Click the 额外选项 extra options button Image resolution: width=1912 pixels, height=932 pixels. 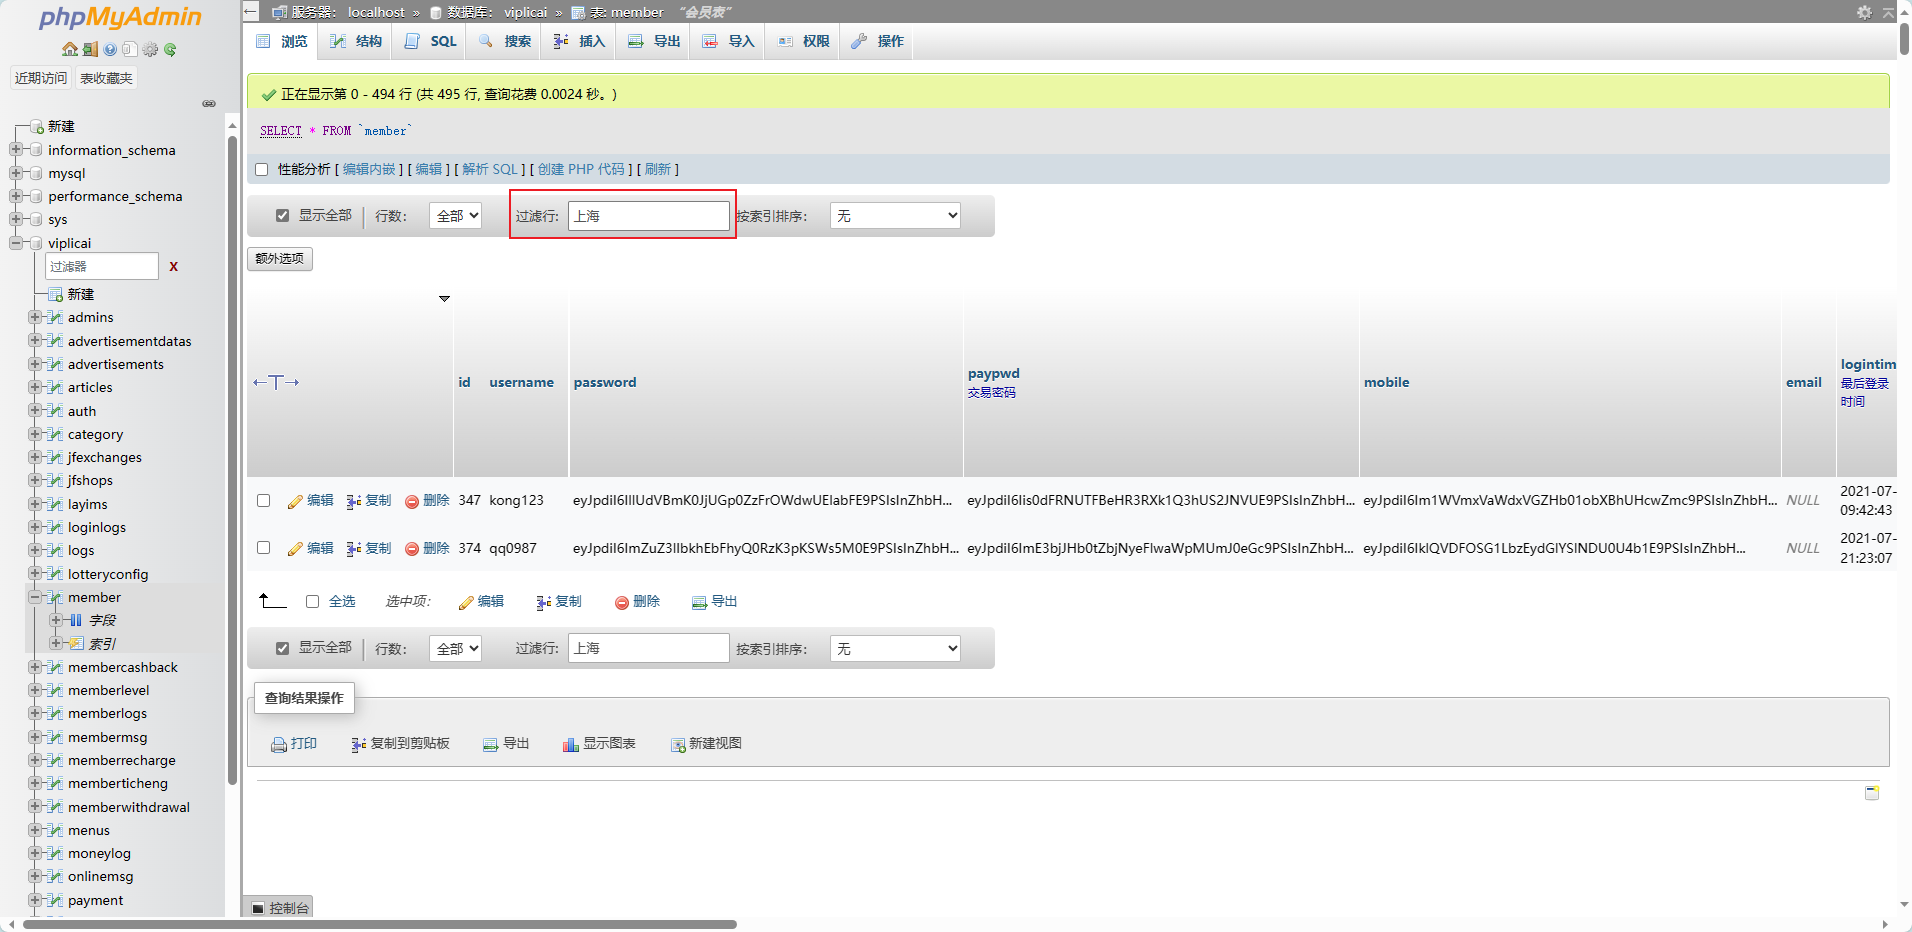pyautogui.click(x=280, y=258)
